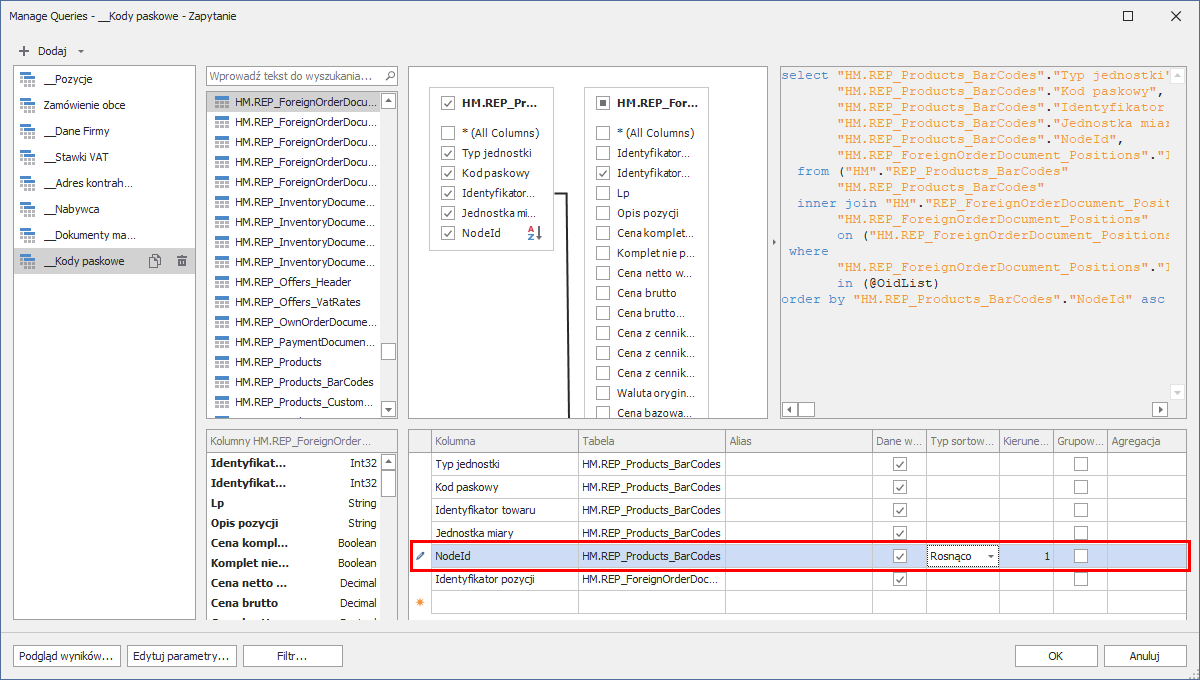The image size is (1200, 680).
Task: Click the Dodaj plus icon
Action: point(24,50)
